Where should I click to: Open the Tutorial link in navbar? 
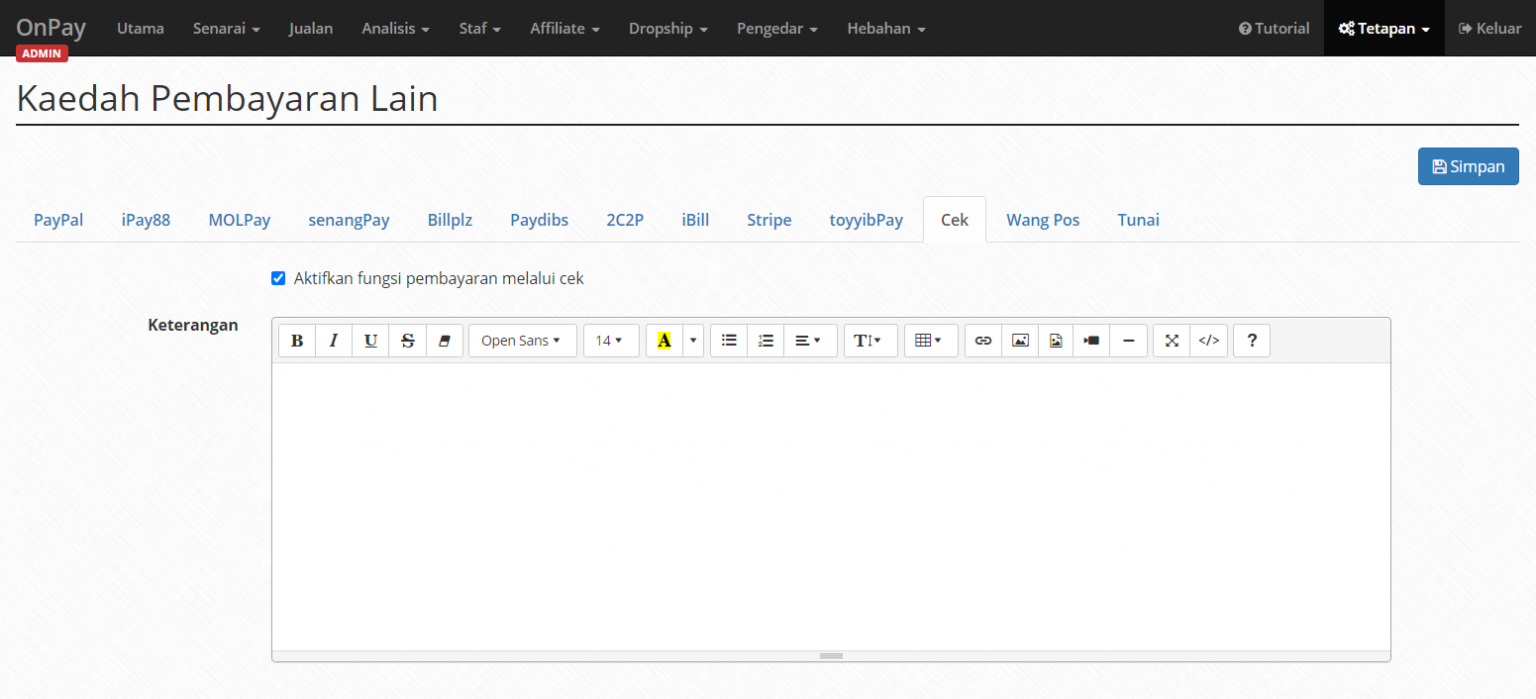coord(1273,28)
